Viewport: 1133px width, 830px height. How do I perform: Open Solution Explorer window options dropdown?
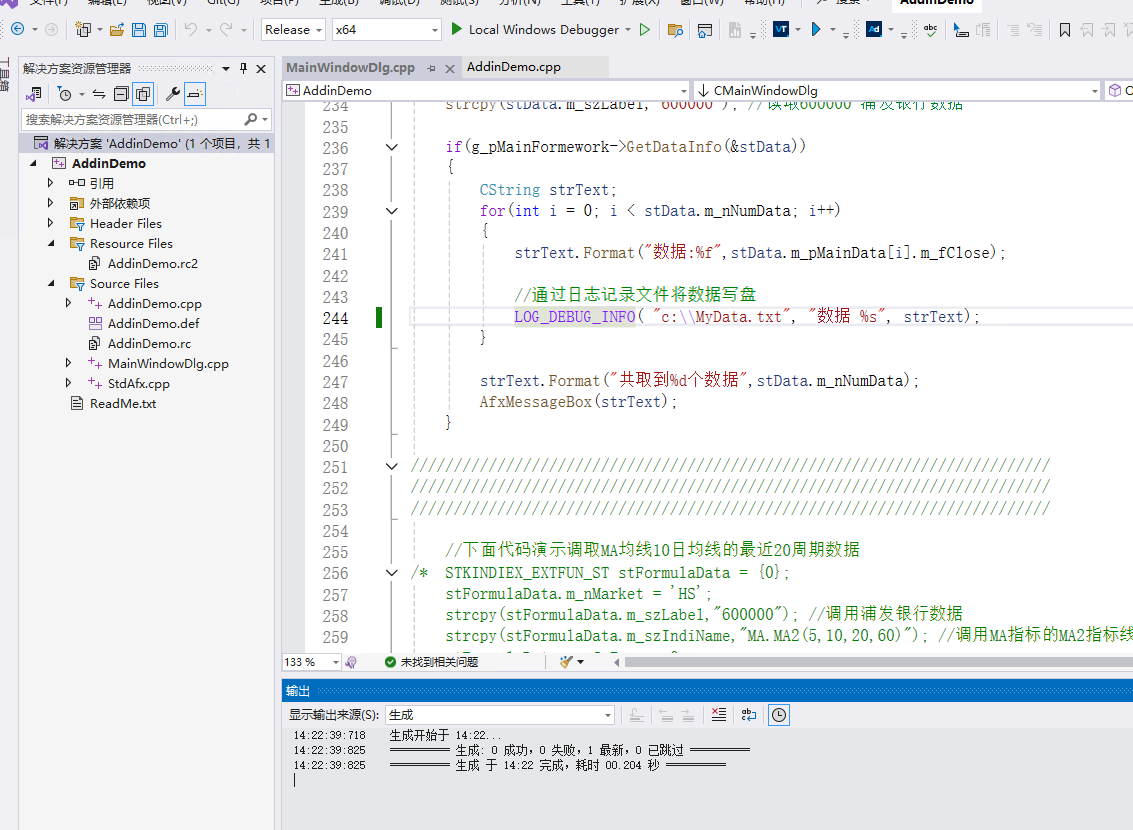pyautogui.click(x=225, y=69)
